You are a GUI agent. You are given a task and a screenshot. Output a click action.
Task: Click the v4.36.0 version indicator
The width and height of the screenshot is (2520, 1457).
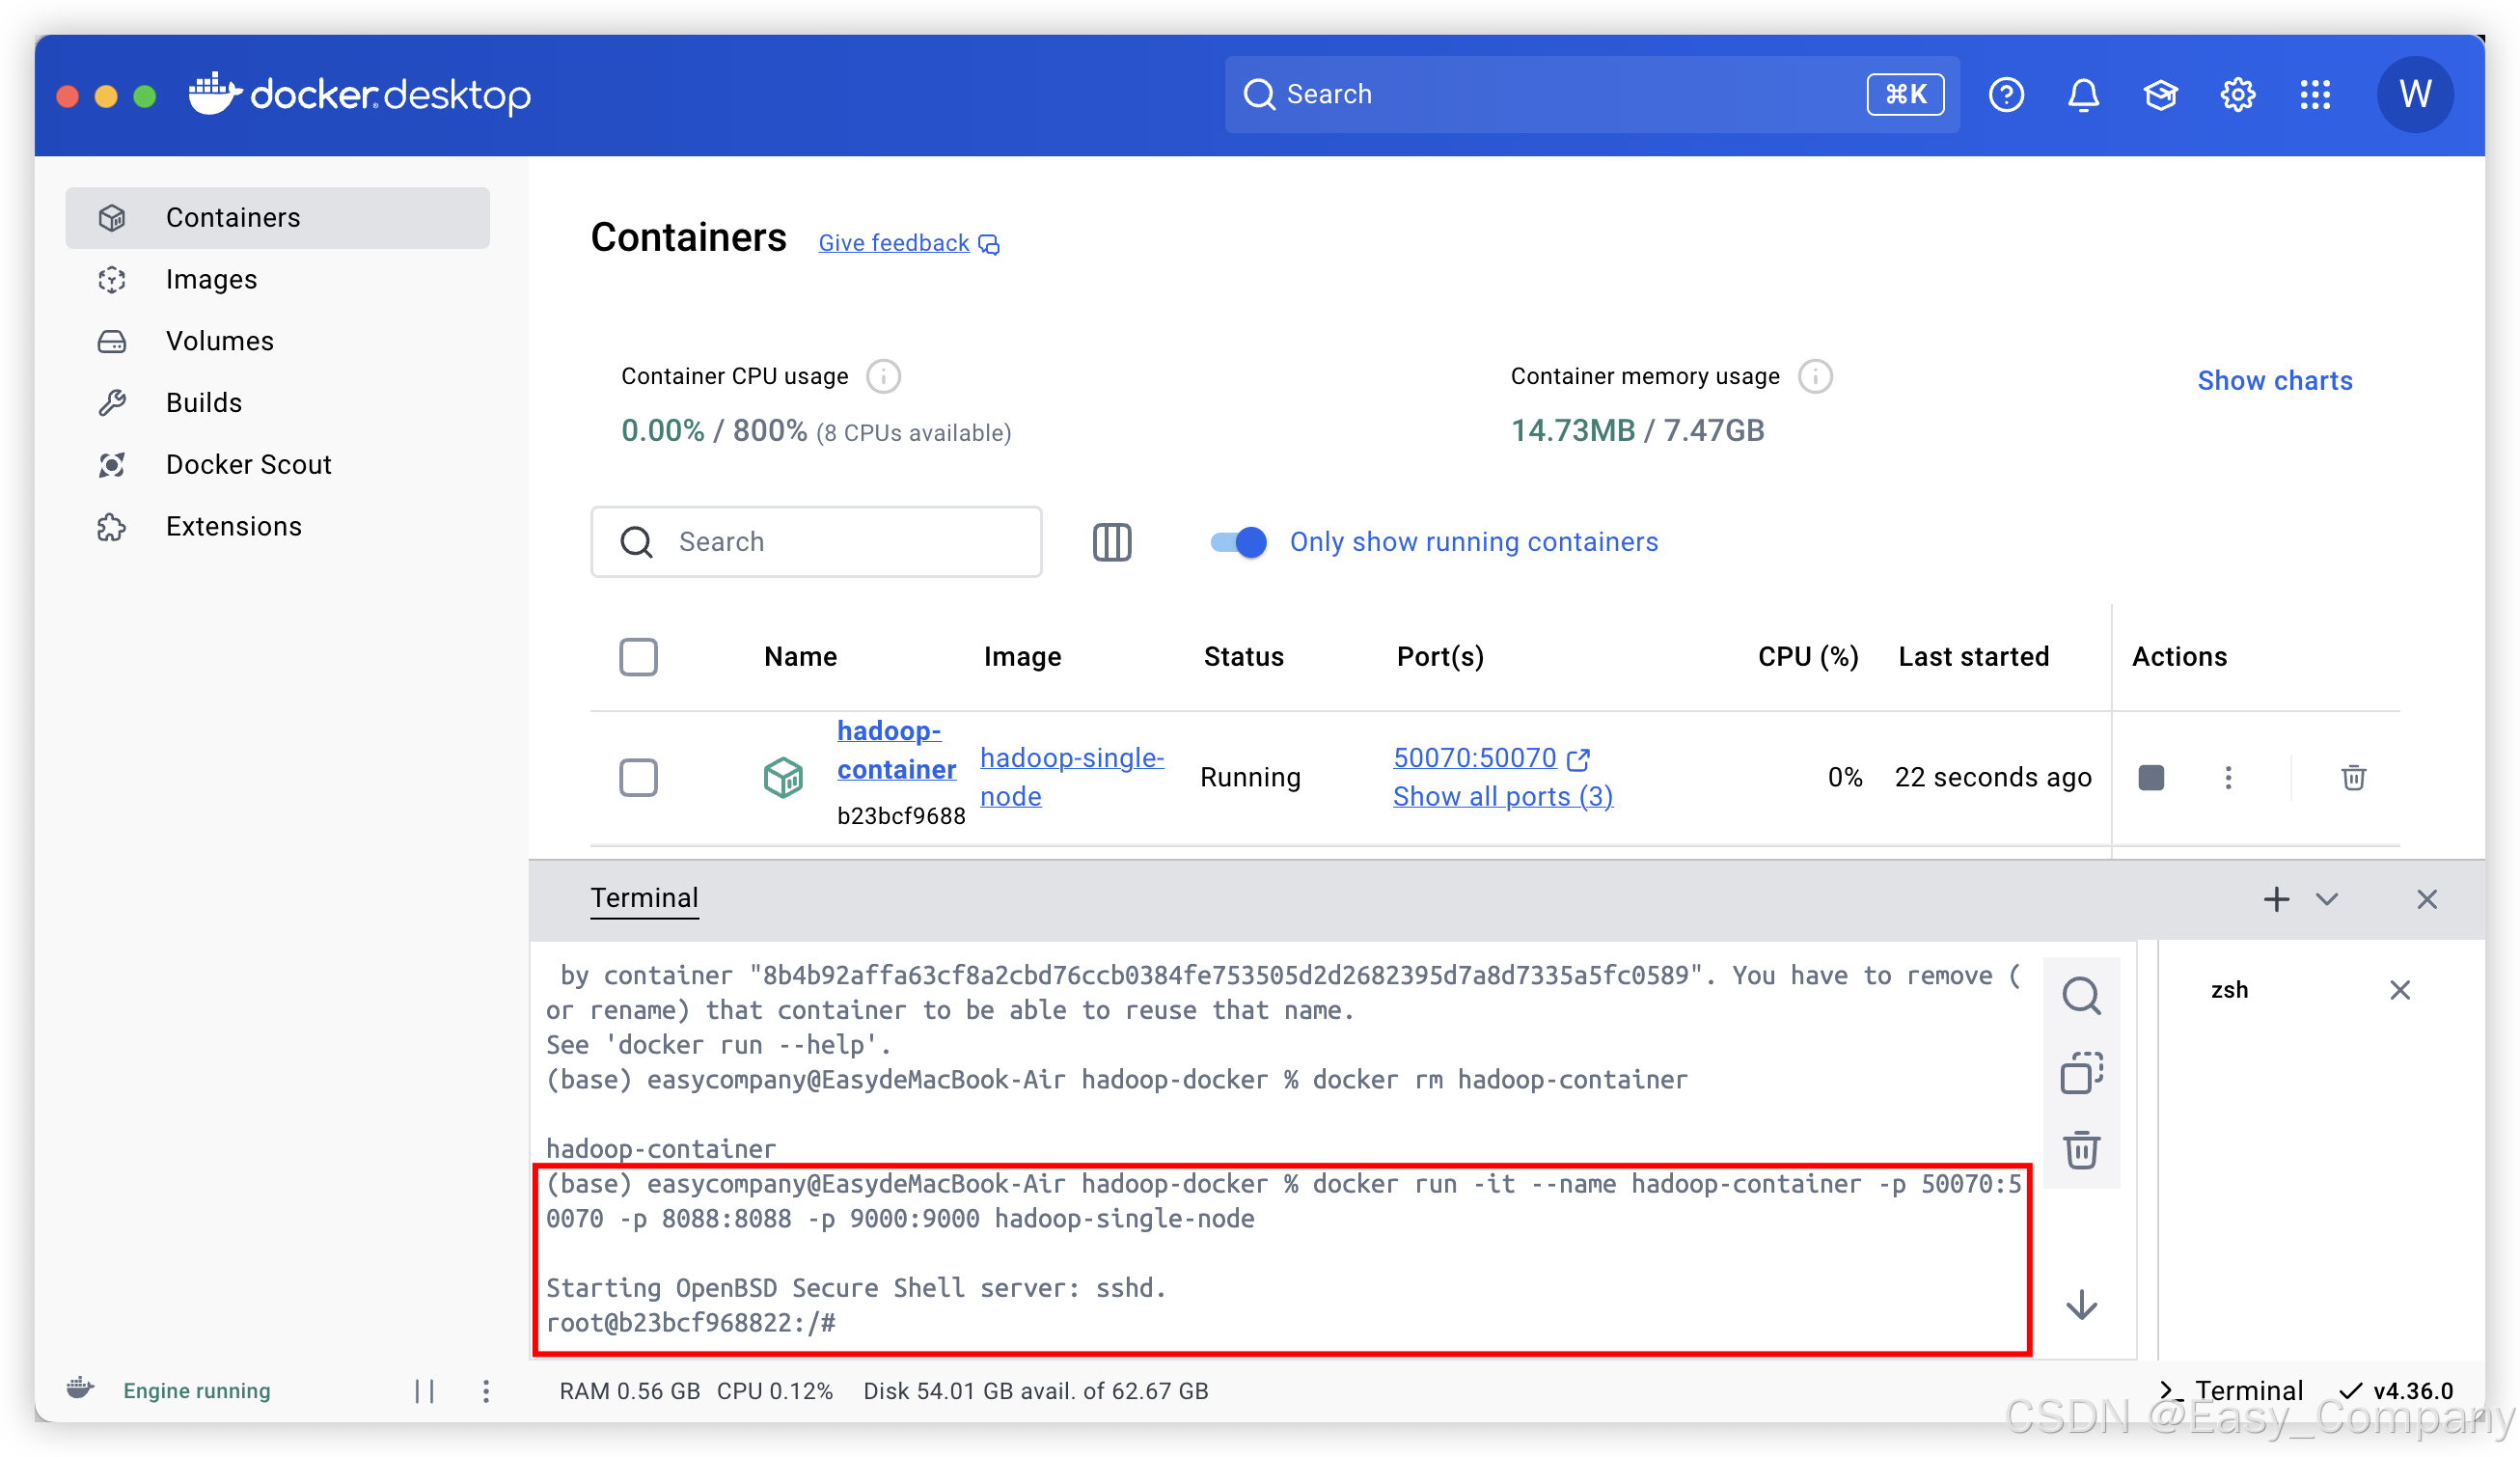pos(2396,1390)
